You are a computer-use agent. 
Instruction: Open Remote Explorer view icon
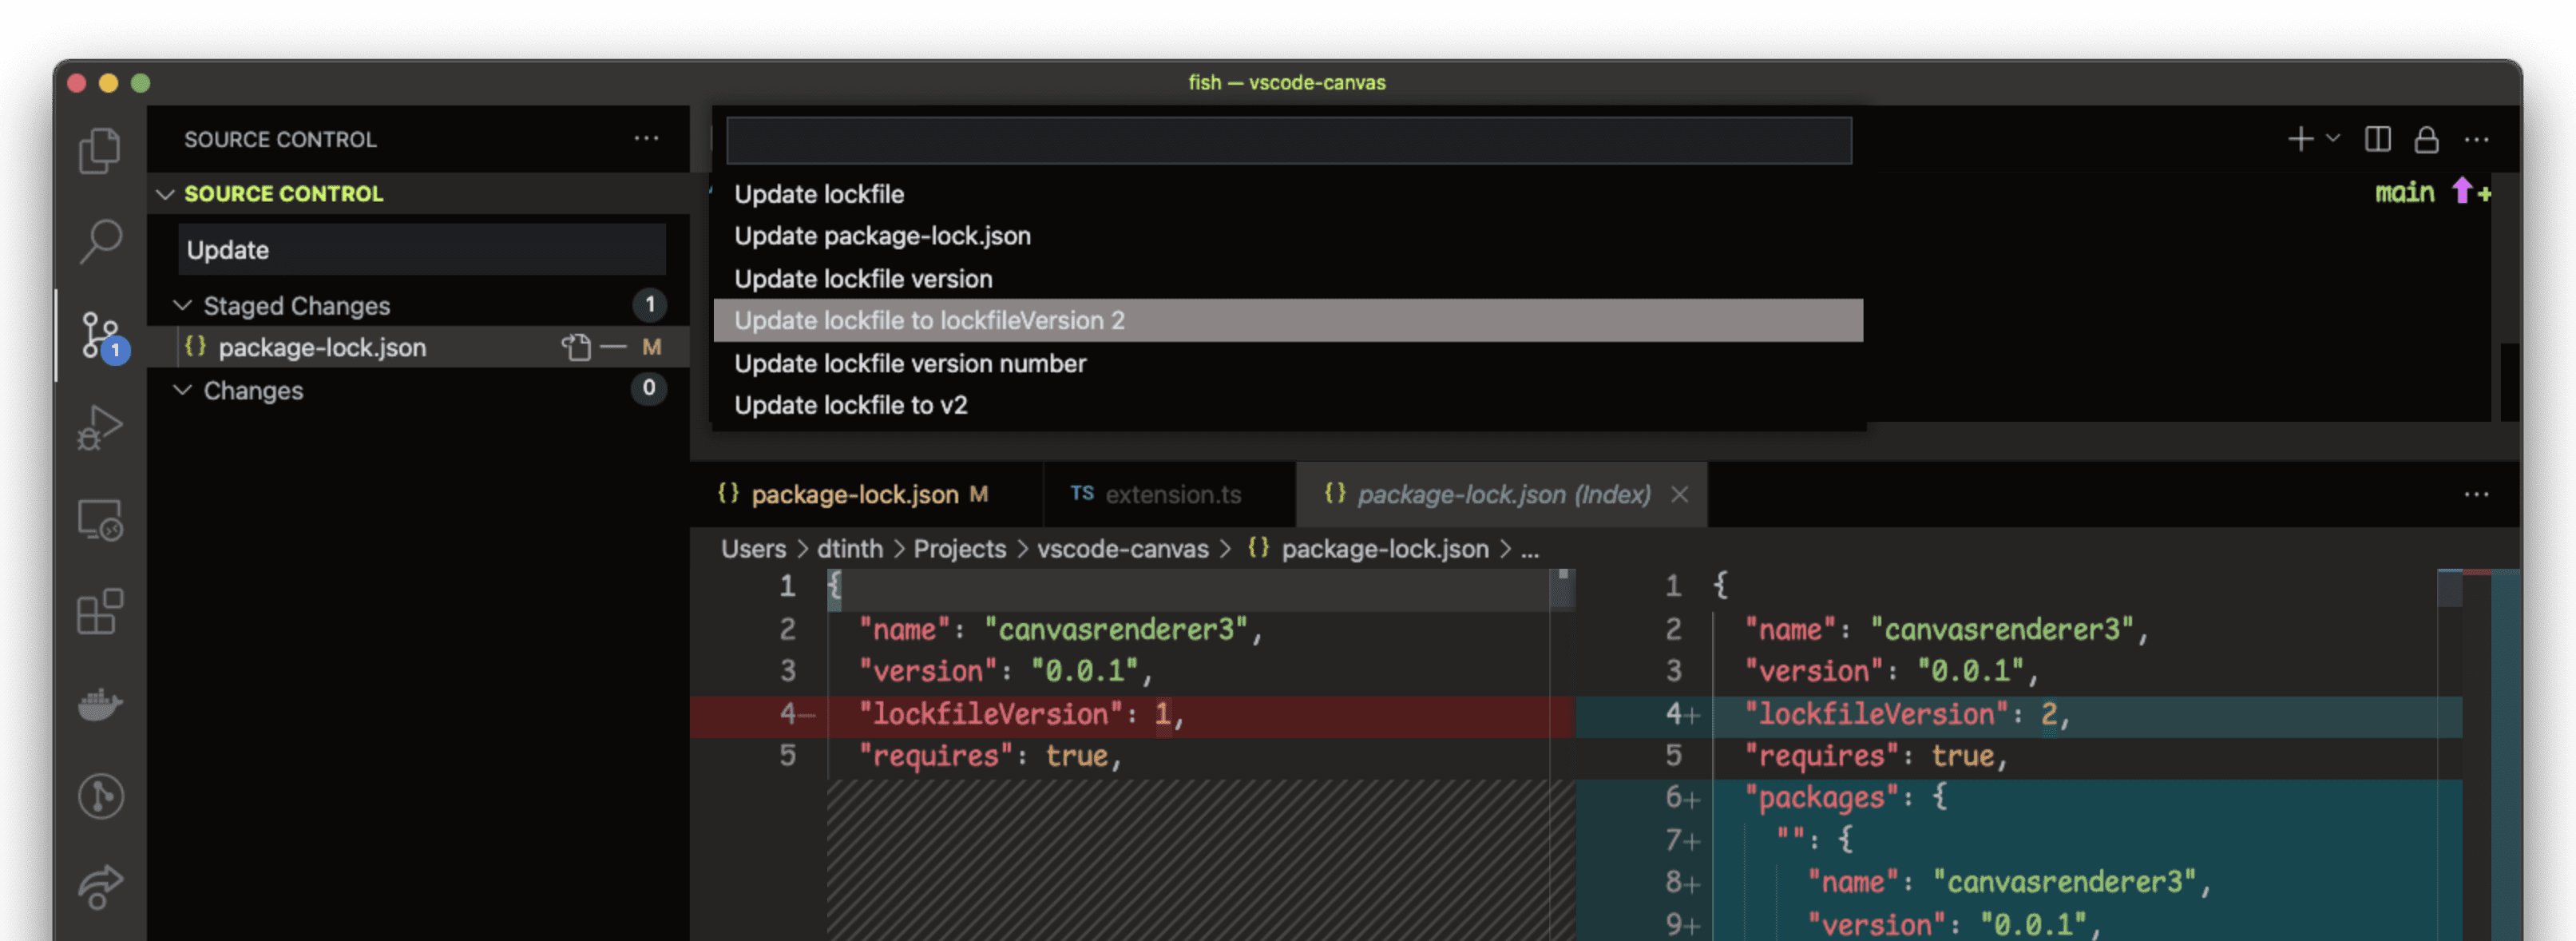[100, 520]
